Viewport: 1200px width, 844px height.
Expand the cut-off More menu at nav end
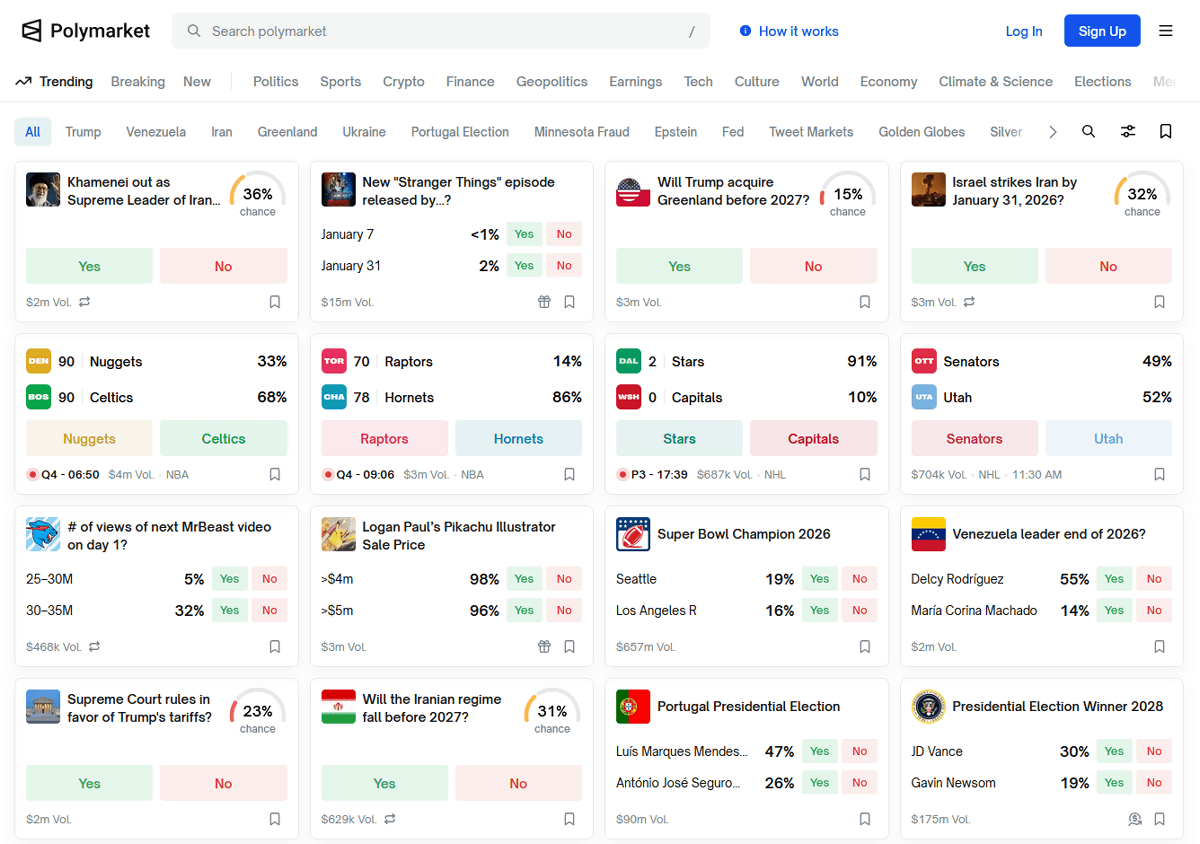pyautogui.click(x=1164, y=82)
